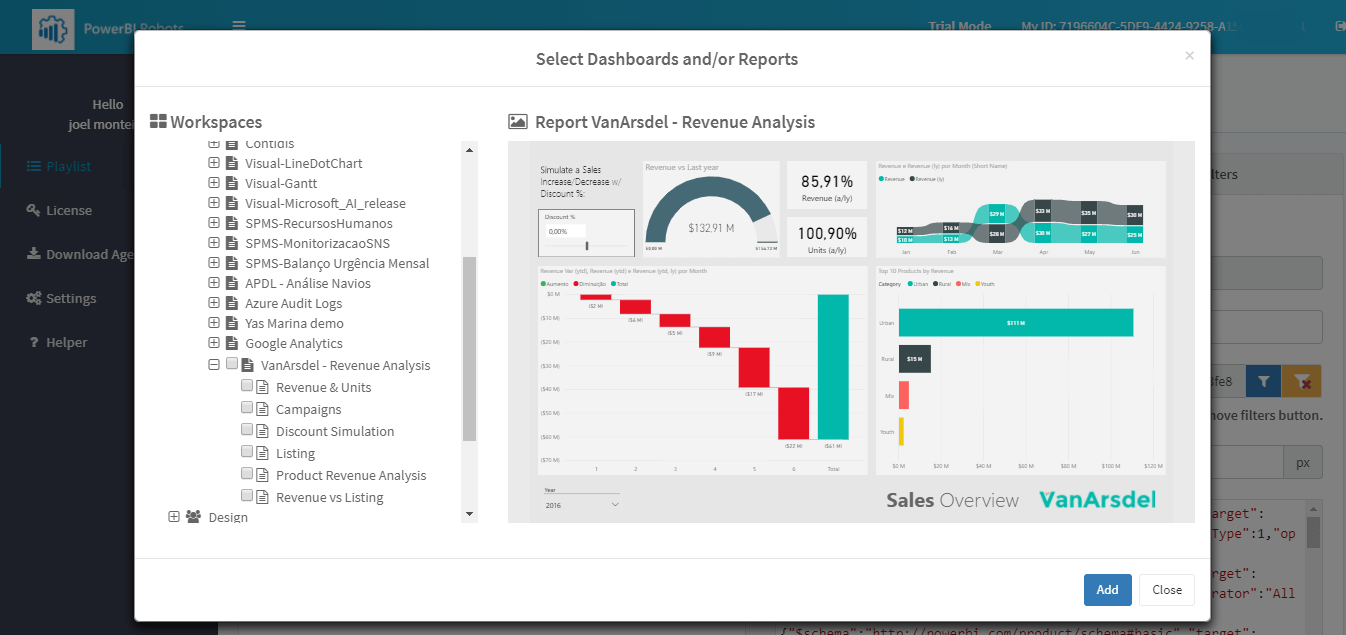This screenshot has width=1346, height=635.
Task: Click the PowerBI Robots logo icon
Action: point(54,28)
